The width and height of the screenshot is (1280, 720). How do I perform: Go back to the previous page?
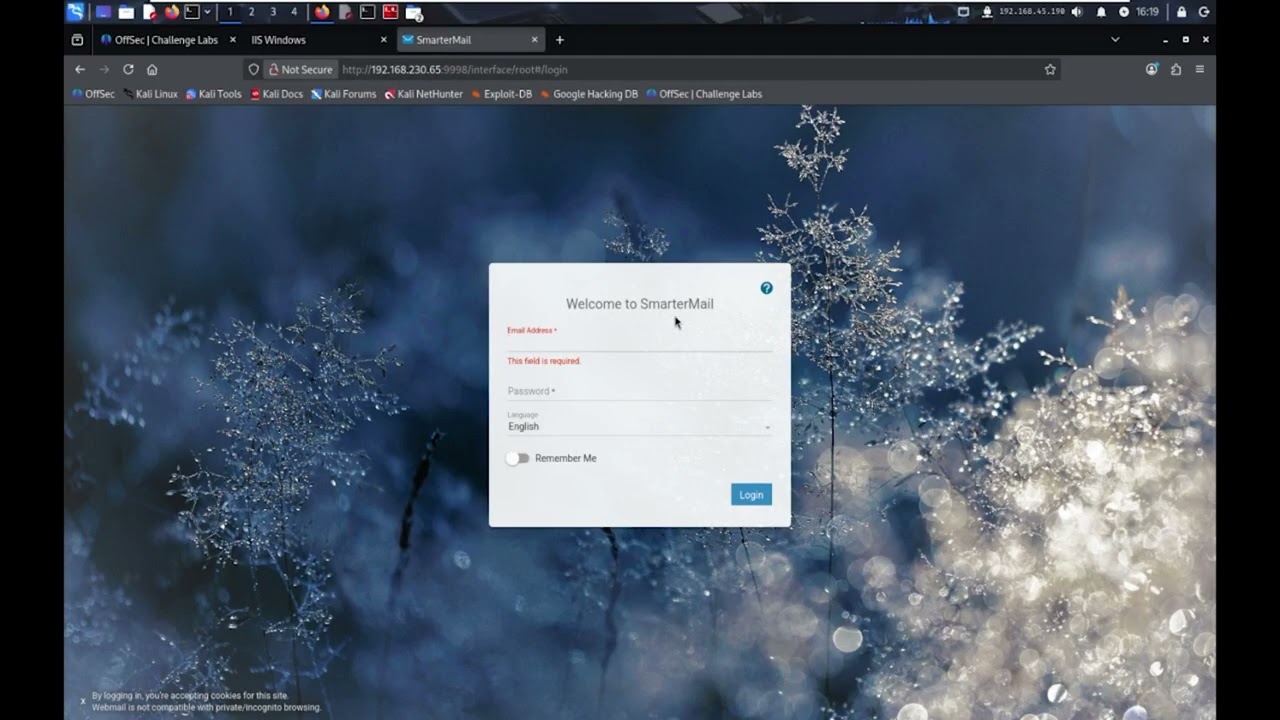[x=80, y=70]
